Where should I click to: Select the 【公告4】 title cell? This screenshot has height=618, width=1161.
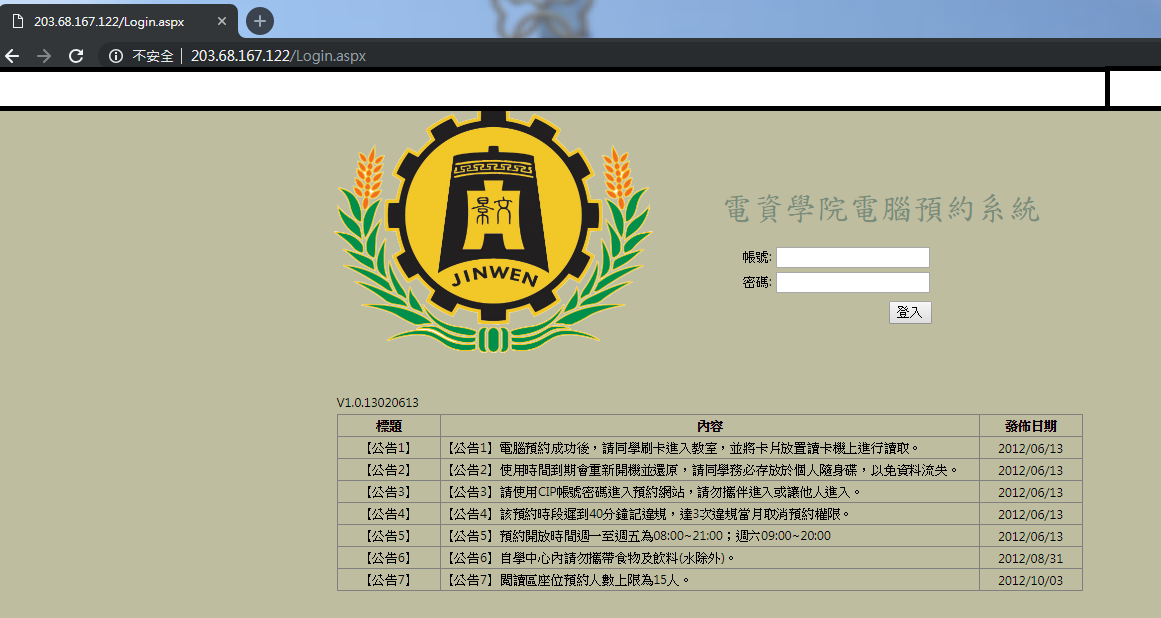pyautogui.click(x=389, y=514)
